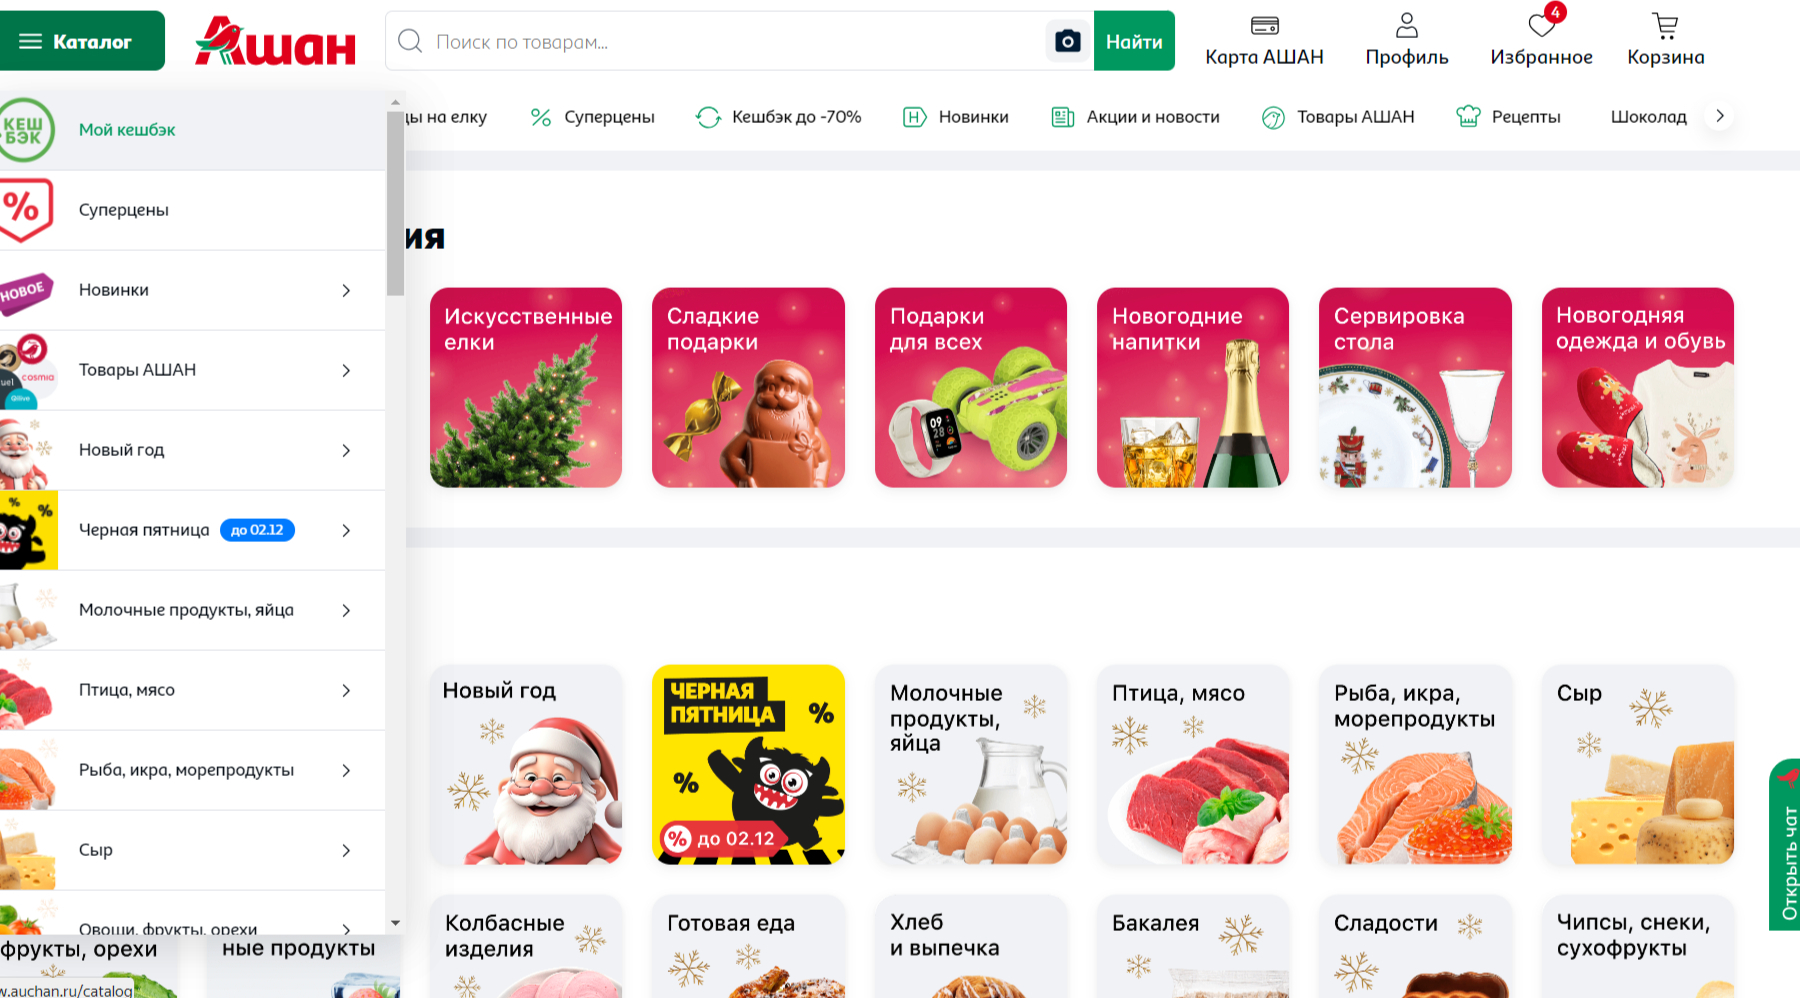Open Рецепты chef hat link
The width and height of the screenshot is (1800, 998).
point(1508,117)
